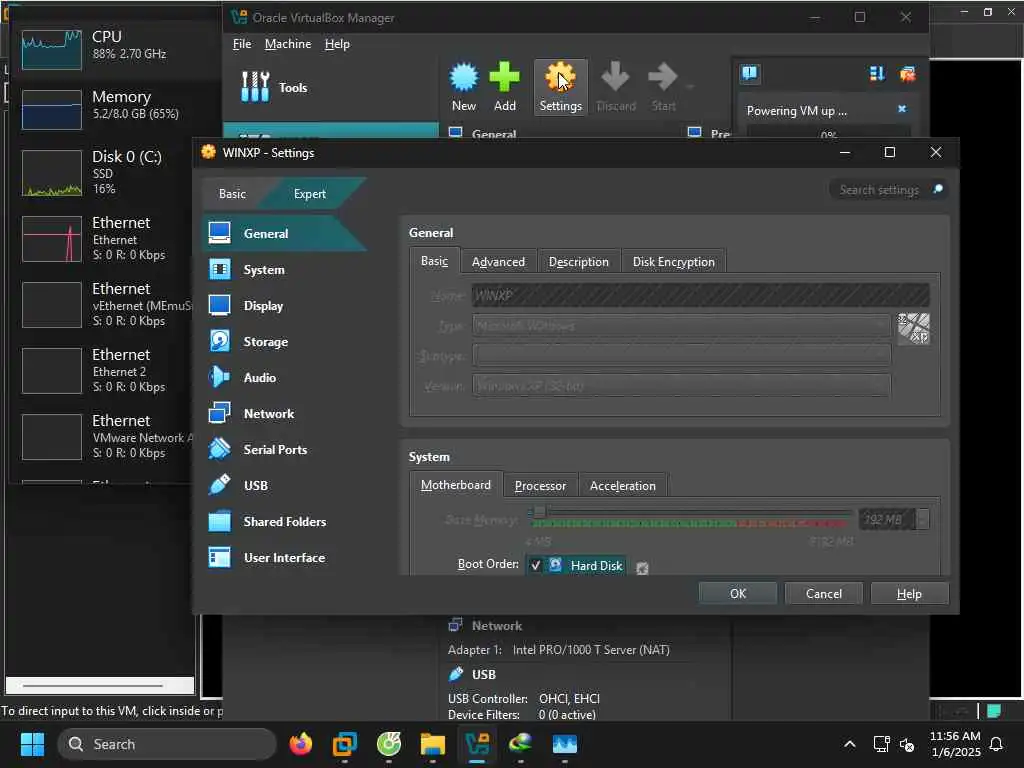1024x768 pixels.
Task: Open the Machine menu
Action: click(x=288, y=44)
